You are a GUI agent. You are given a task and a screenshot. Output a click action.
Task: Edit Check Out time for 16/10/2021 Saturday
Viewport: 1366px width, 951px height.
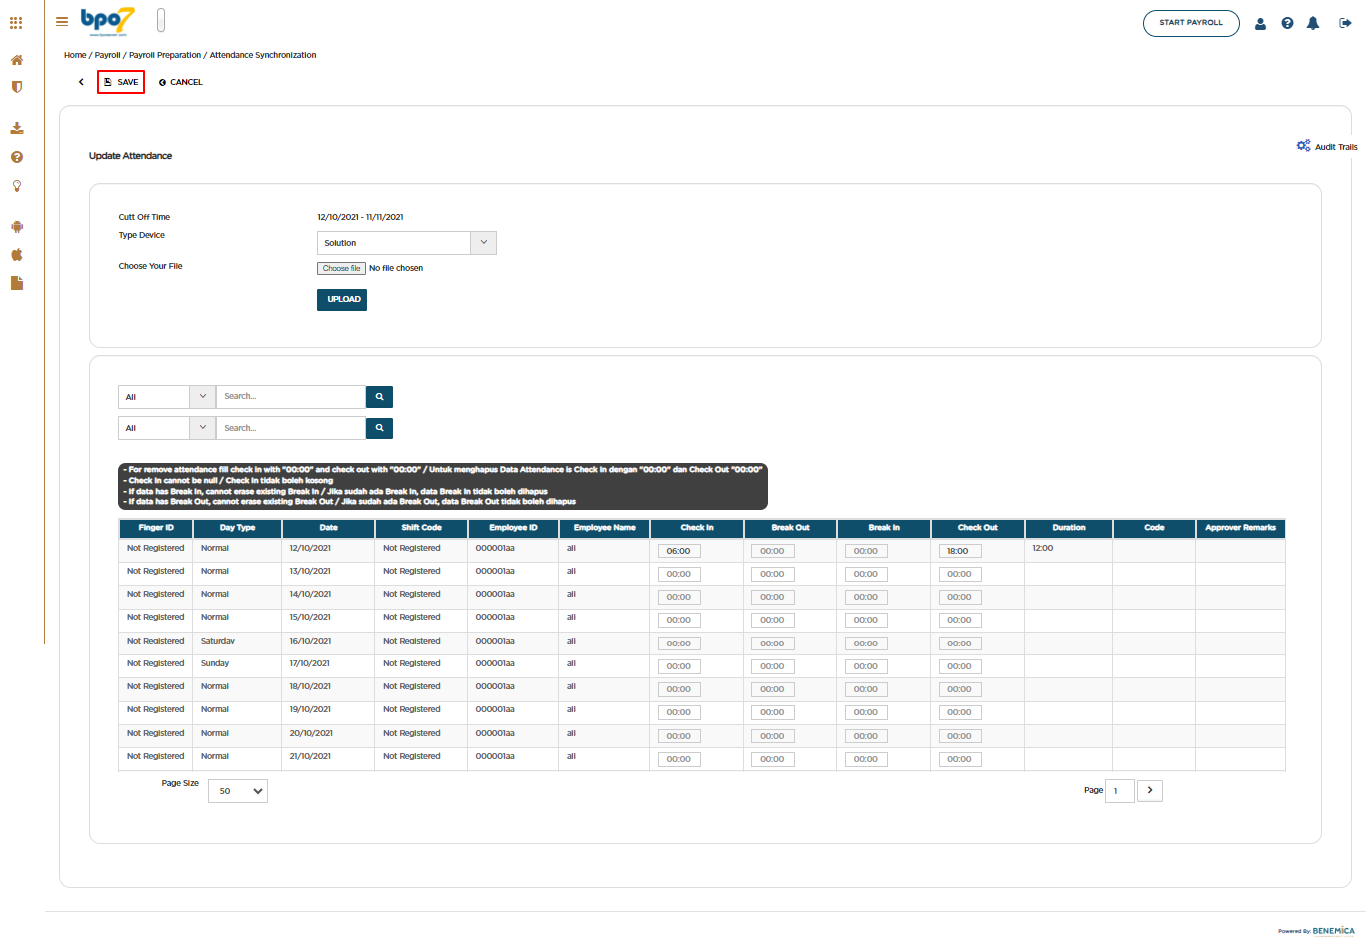pyautogui.click(x=959, y=643)
